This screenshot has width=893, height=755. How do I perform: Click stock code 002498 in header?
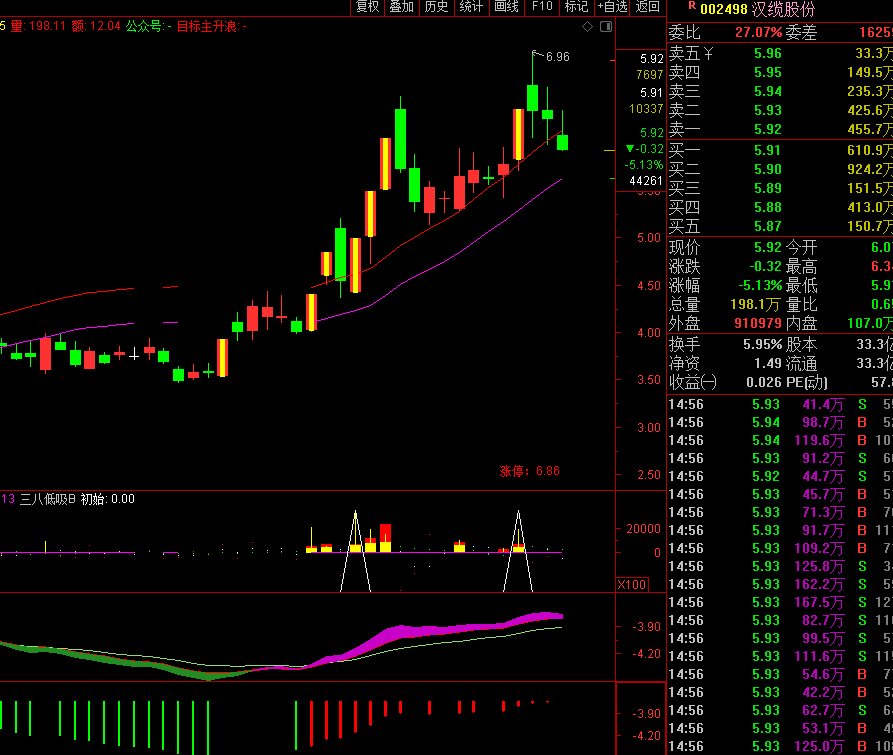click(723, 9)
